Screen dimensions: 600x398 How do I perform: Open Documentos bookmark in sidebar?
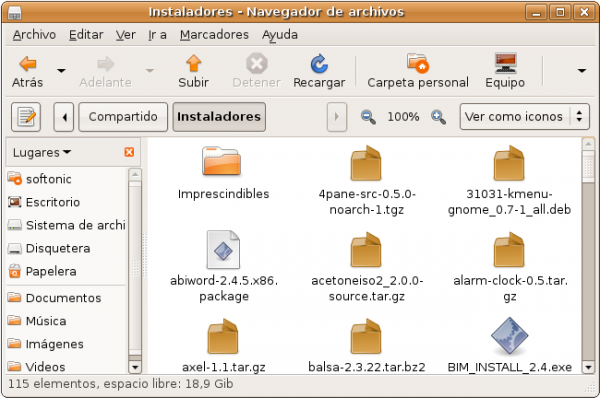pyautogui.click(x=54, y=298)
